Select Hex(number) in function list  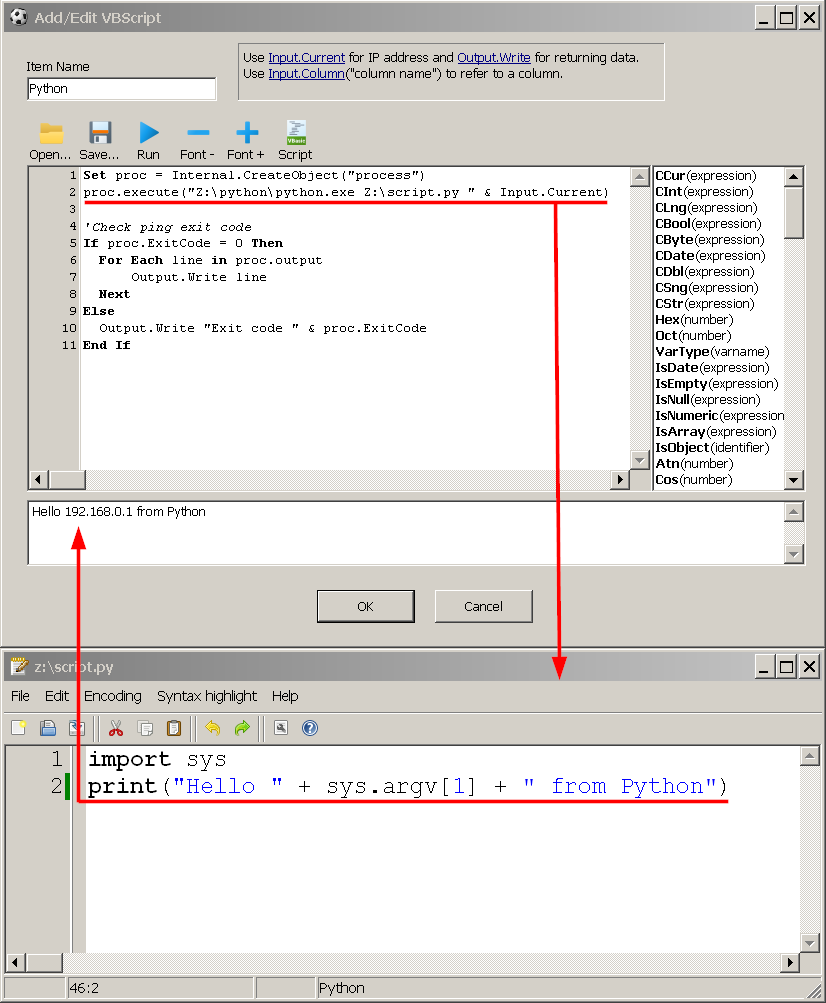click(x=694, y=319)
